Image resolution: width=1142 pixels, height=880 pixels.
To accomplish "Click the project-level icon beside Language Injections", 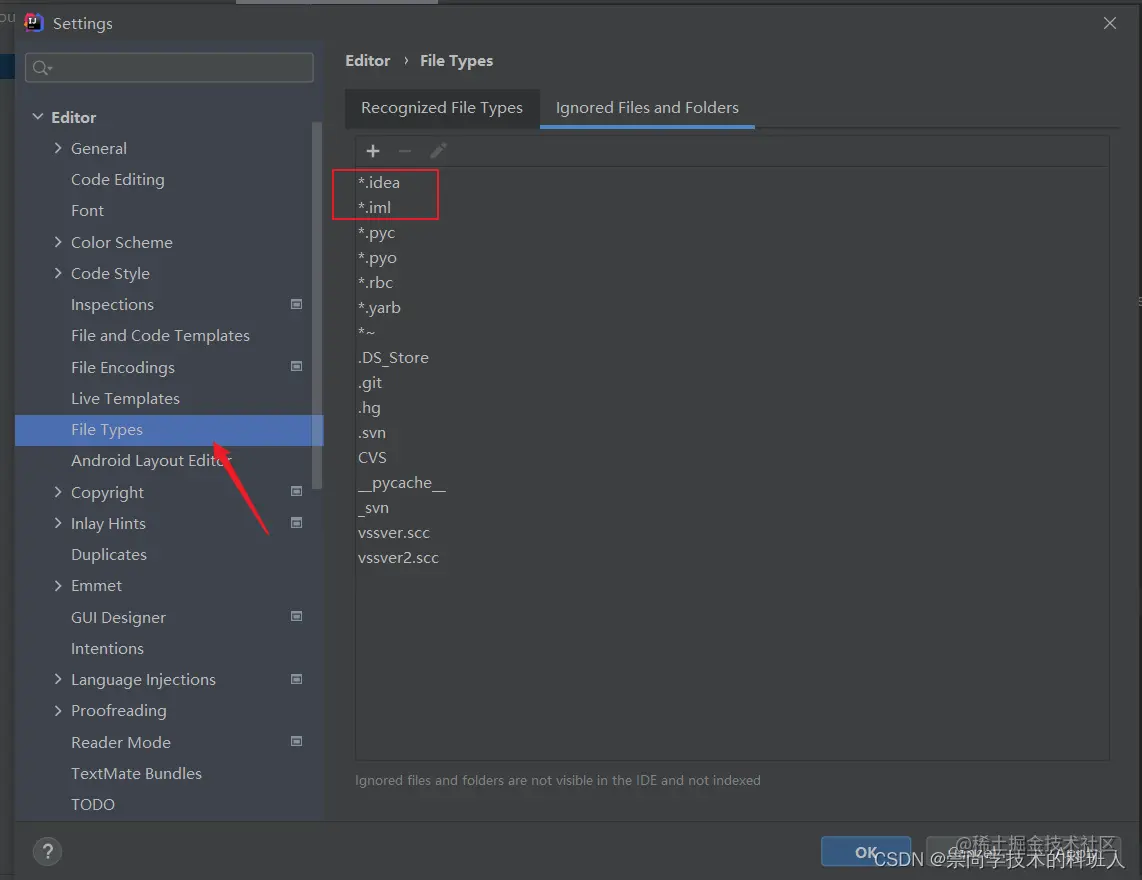I will point(296,679).
